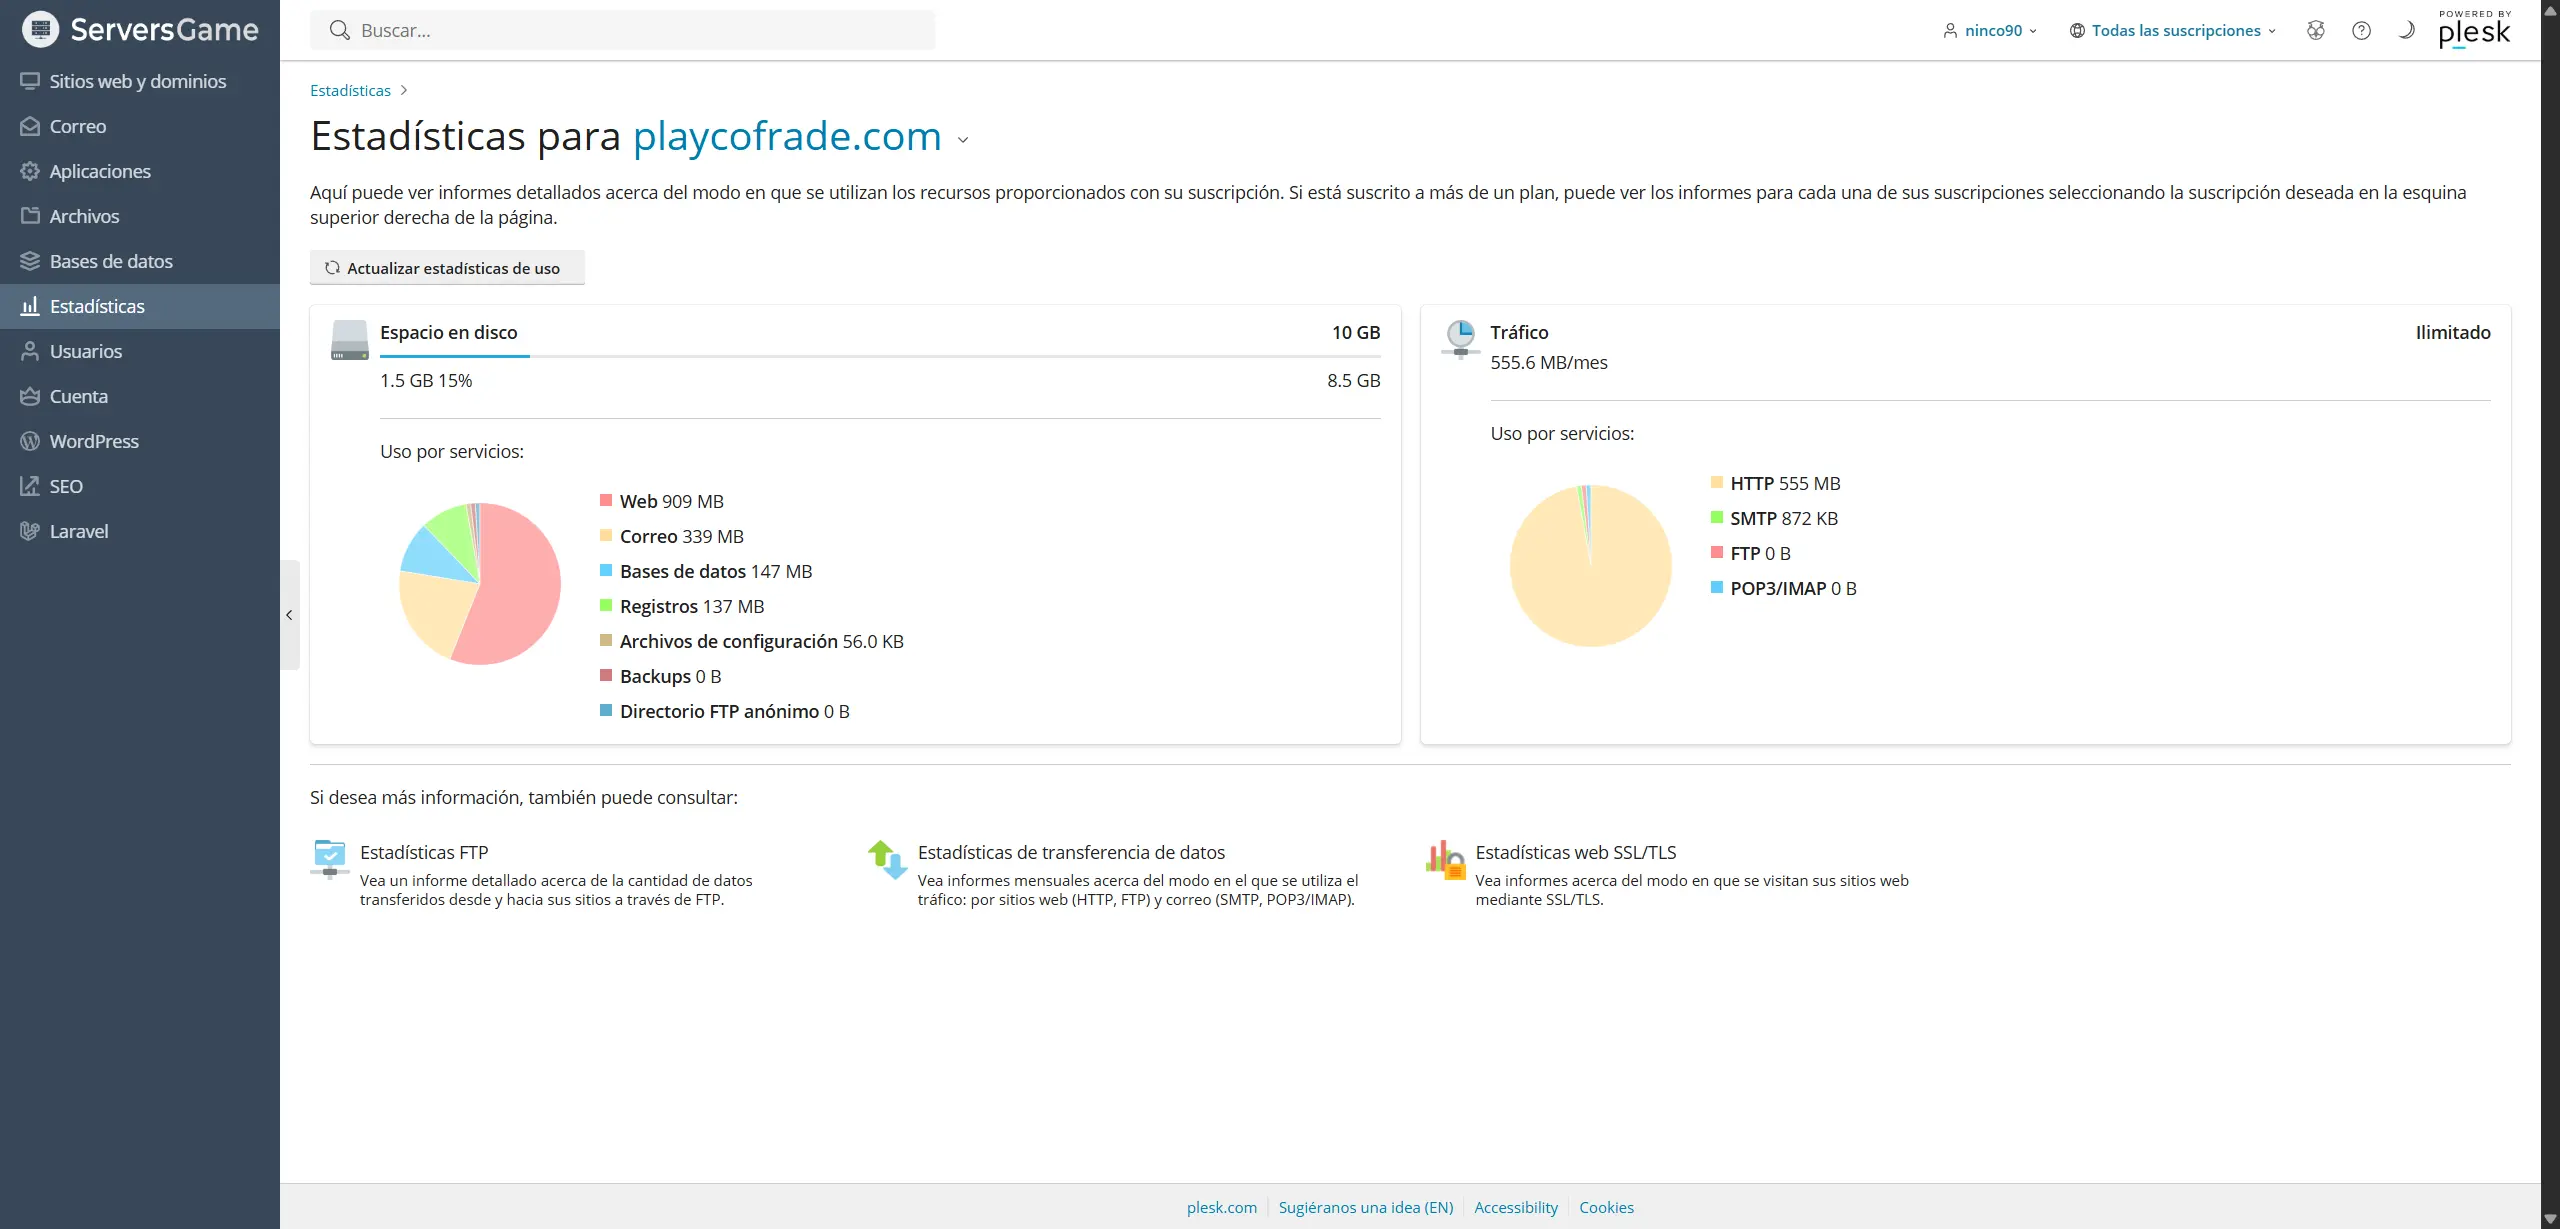Click the Plesk logo

[2474, 29]
